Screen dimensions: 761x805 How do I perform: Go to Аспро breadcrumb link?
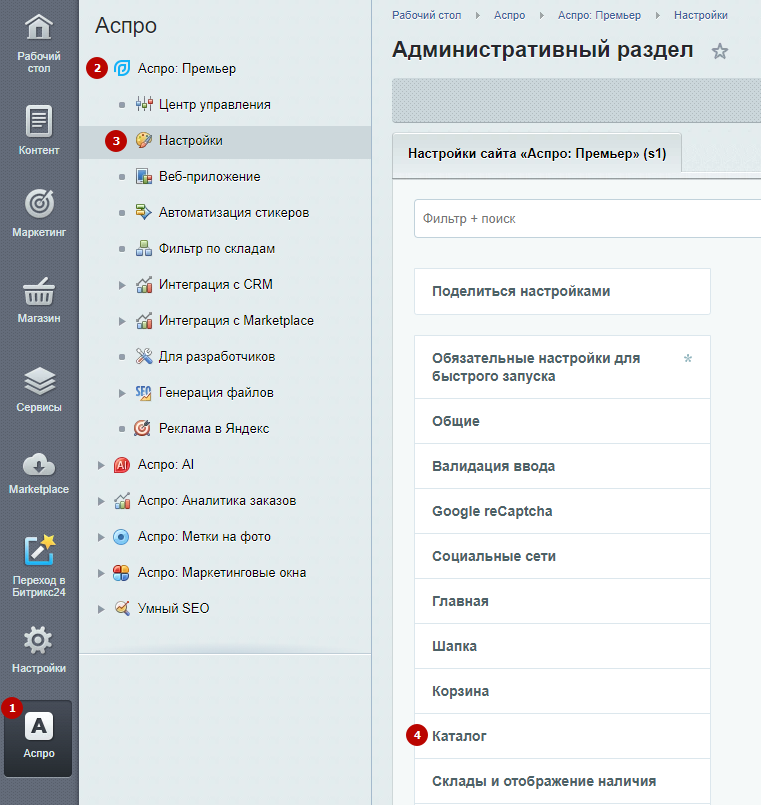point(509,15)
